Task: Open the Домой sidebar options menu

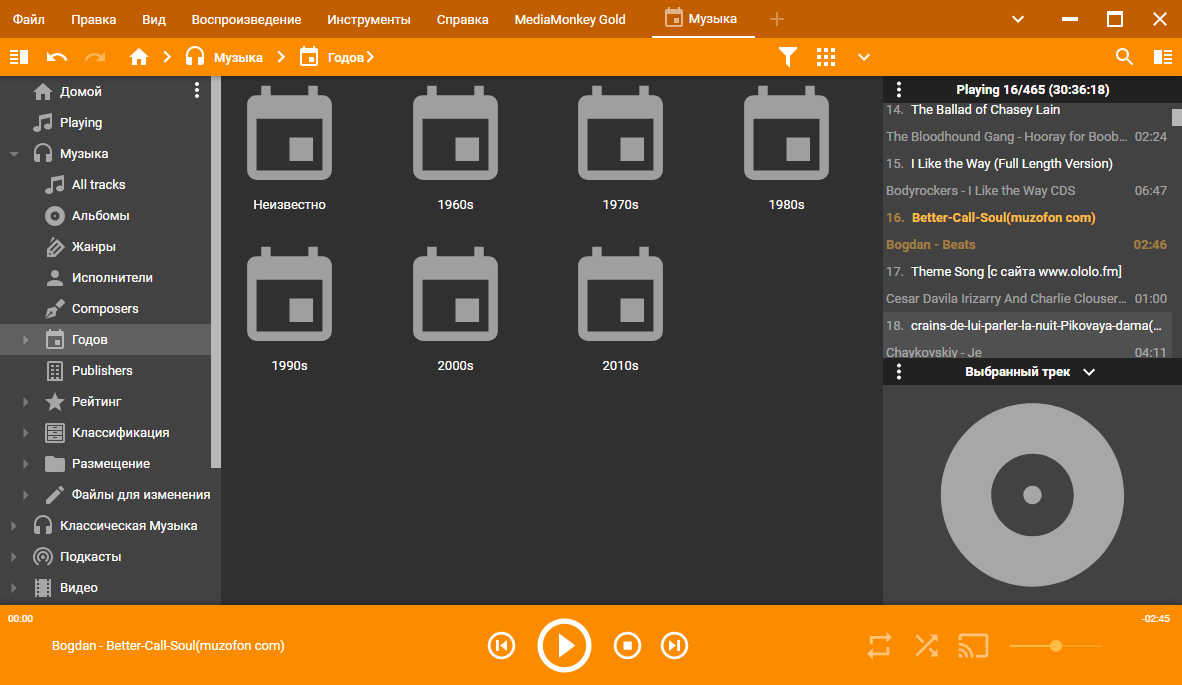Action: (x=197, y=90)
